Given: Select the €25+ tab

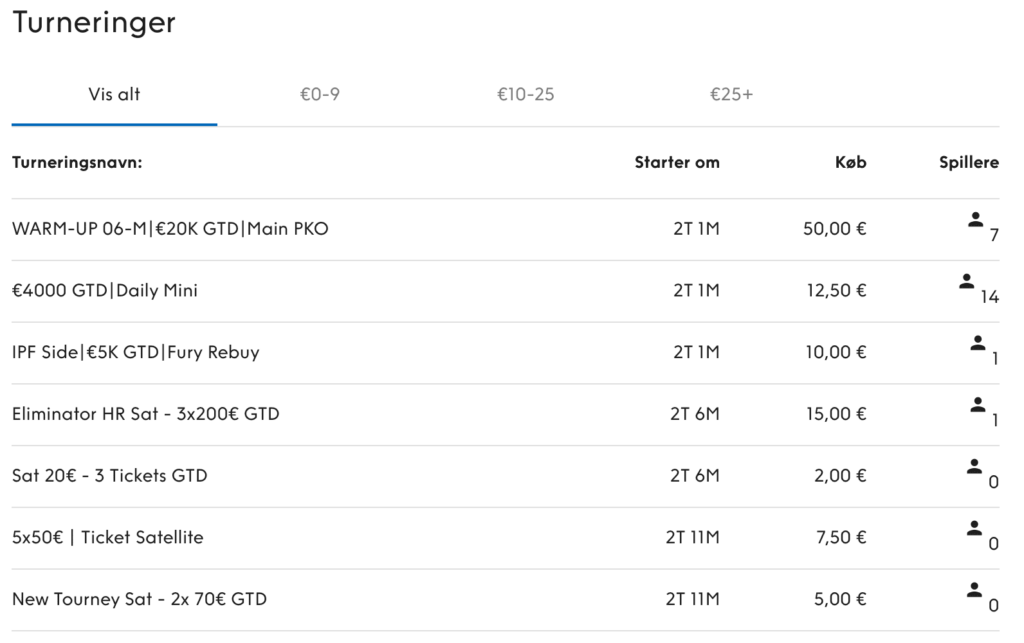Looking at the screenshot, I should (731, 95).
